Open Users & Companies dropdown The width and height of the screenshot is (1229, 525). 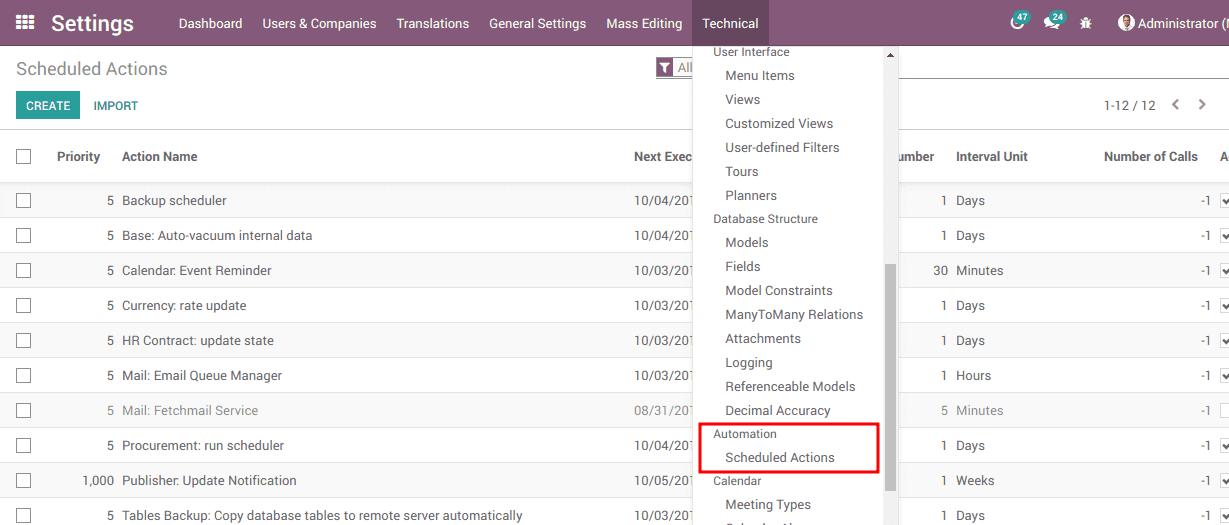(319, 23)
